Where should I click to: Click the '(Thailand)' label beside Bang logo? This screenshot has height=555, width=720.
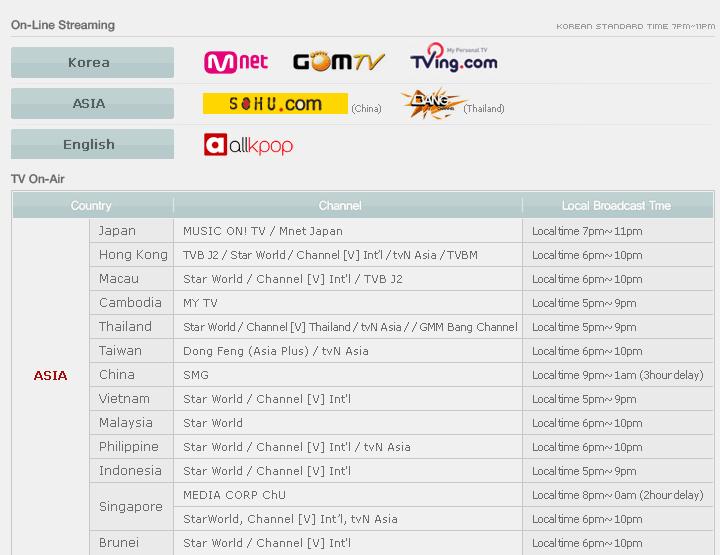[x=484, y=109]
